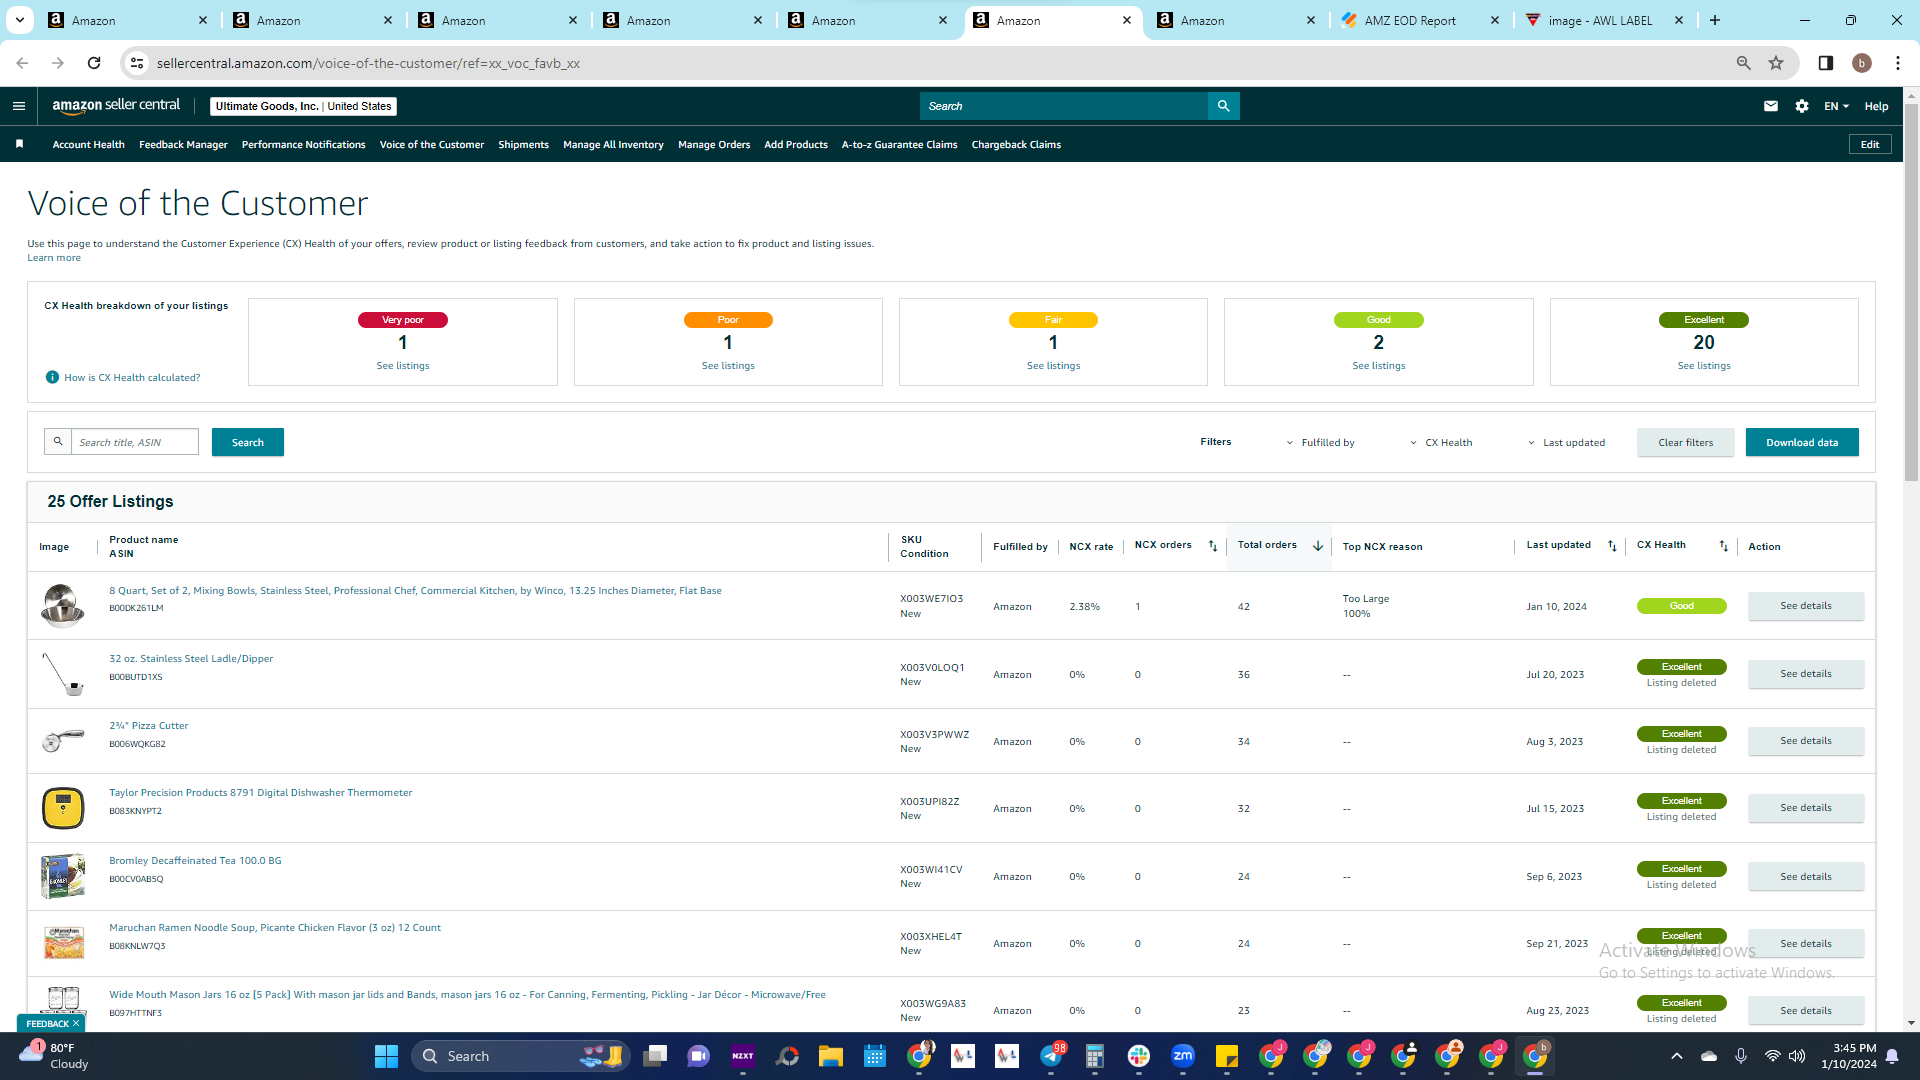Open the Windows notification bell

point(1892,1056)
